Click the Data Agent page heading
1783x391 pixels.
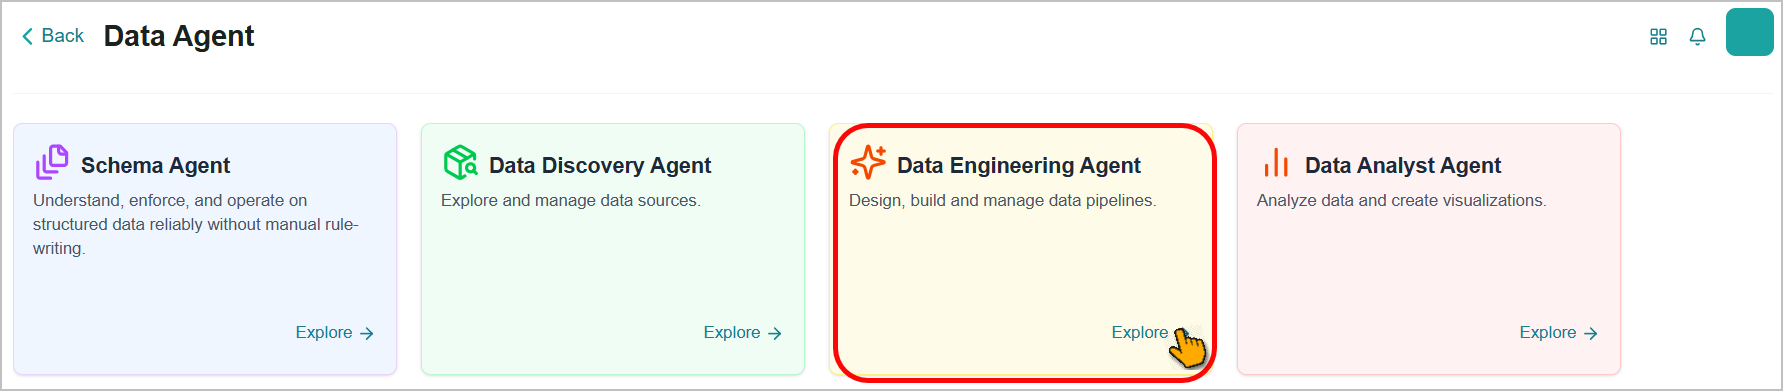point(179,36)
